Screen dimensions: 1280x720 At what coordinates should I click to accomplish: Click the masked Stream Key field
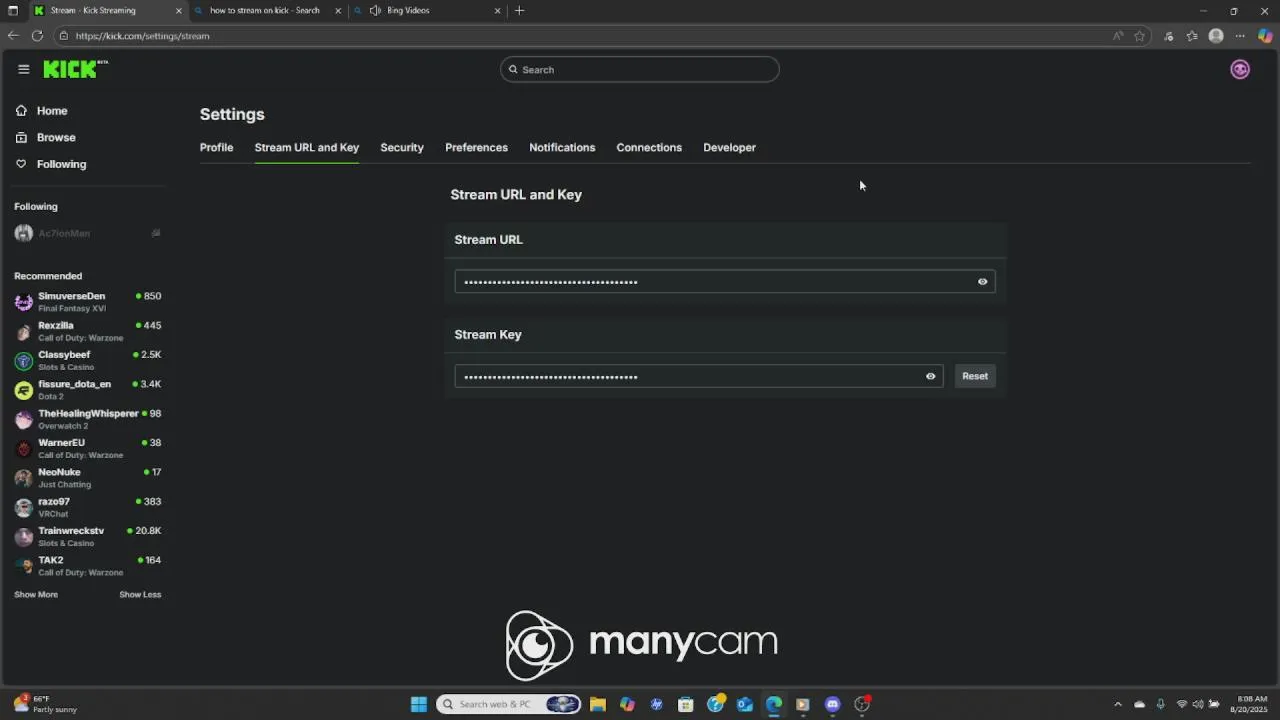click(x=698, y=377)
